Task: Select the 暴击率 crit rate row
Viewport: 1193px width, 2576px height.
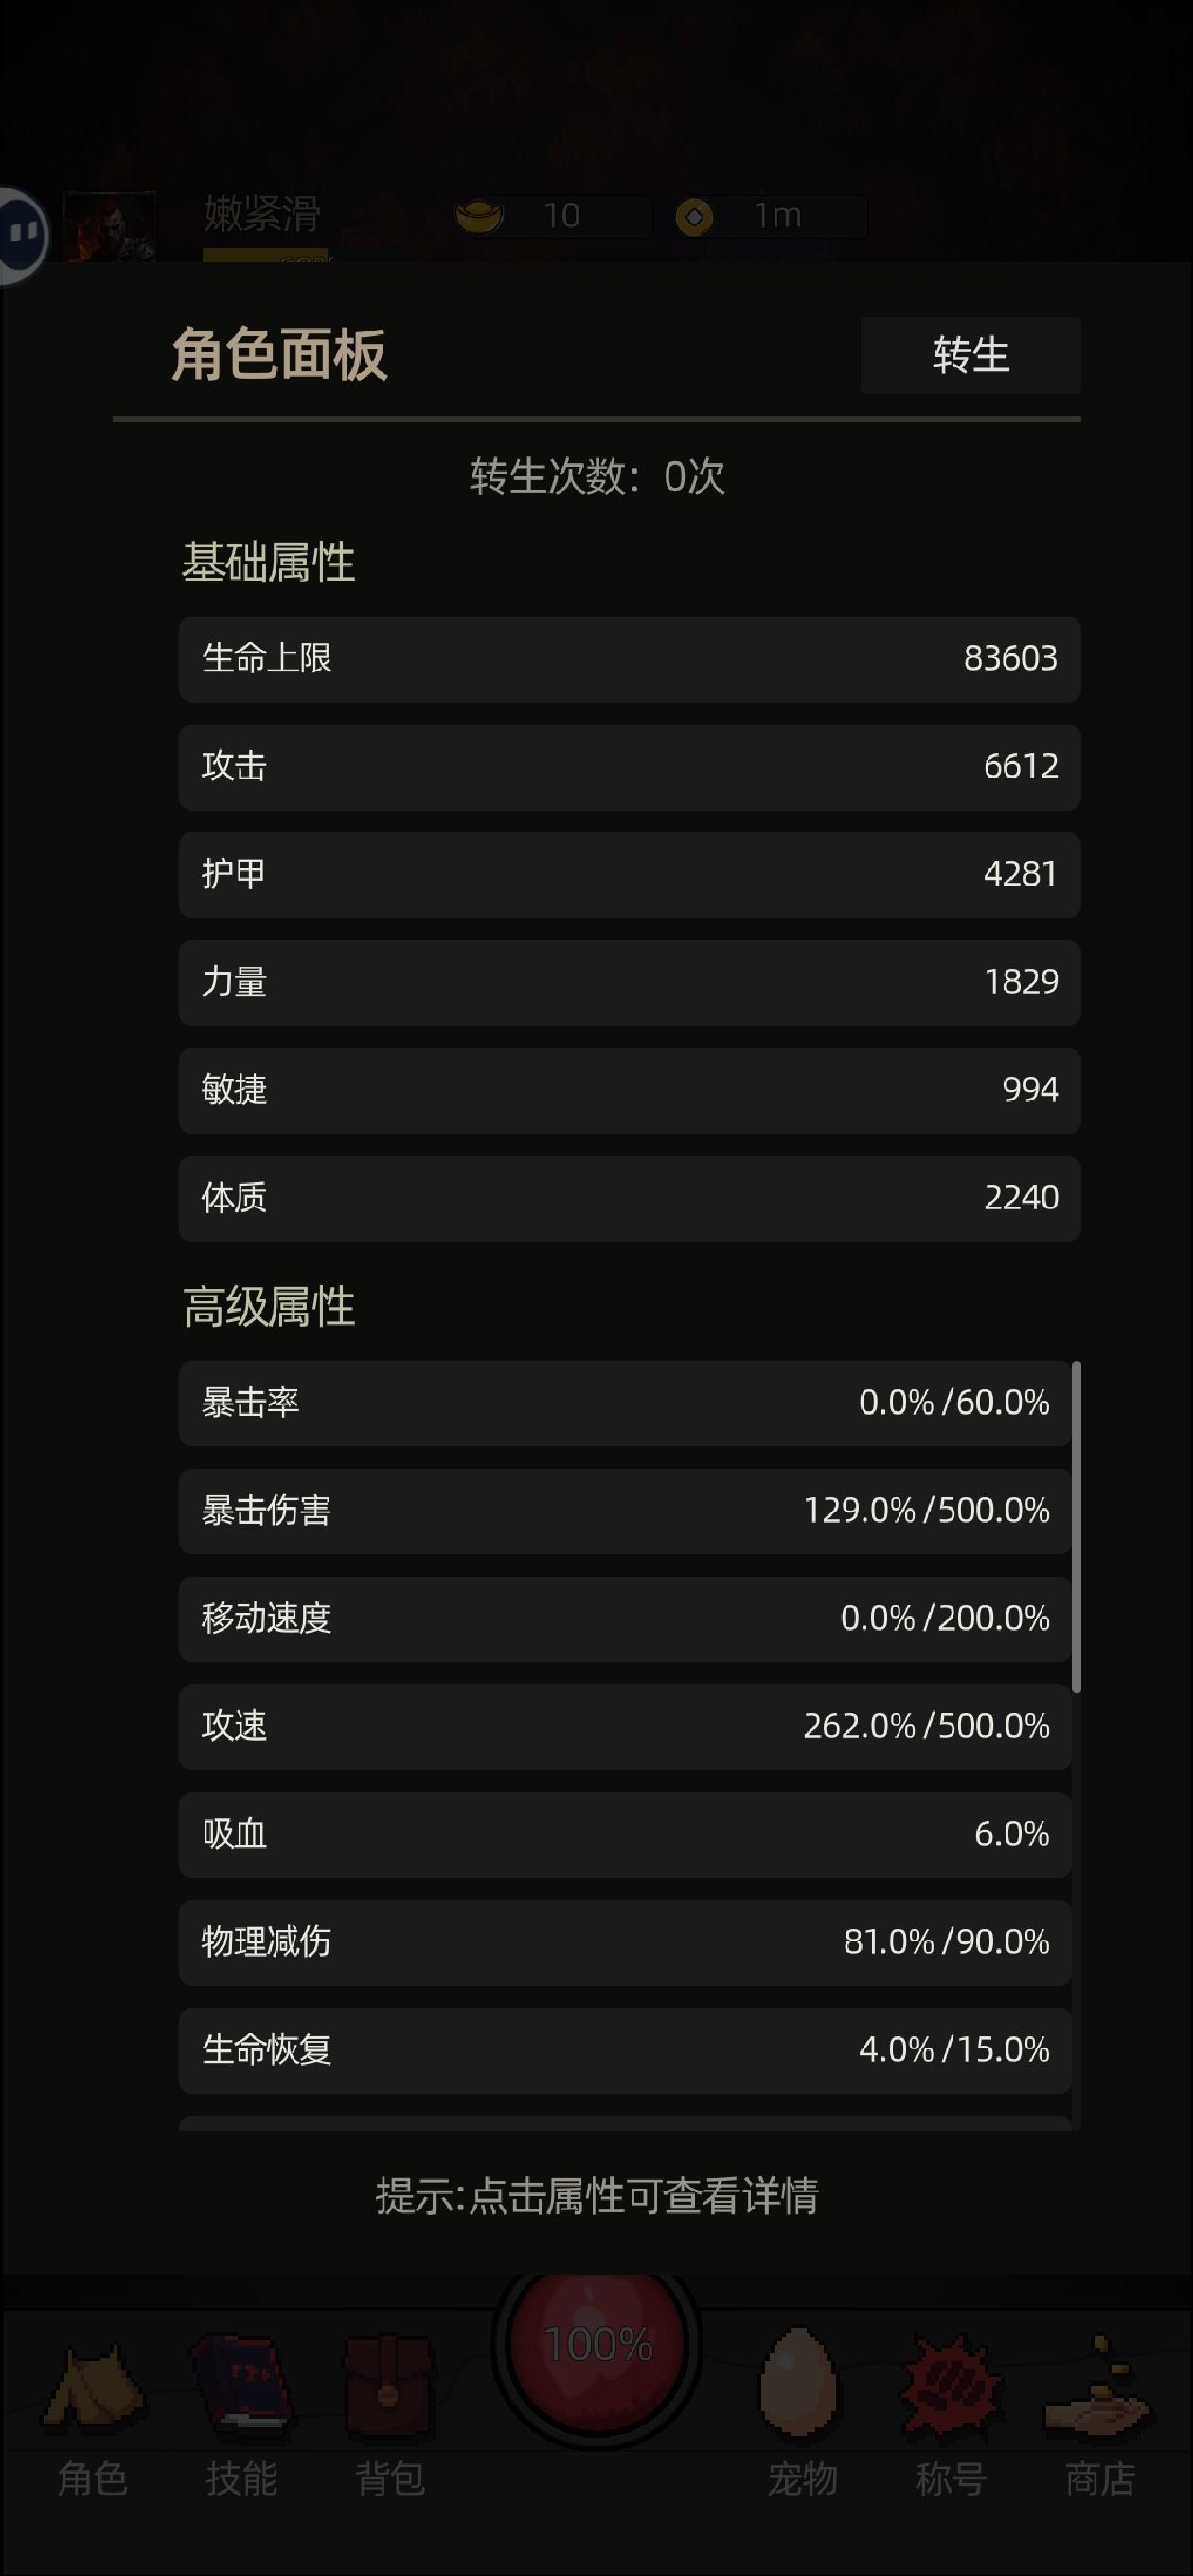Action: (x=625, y=1403)
